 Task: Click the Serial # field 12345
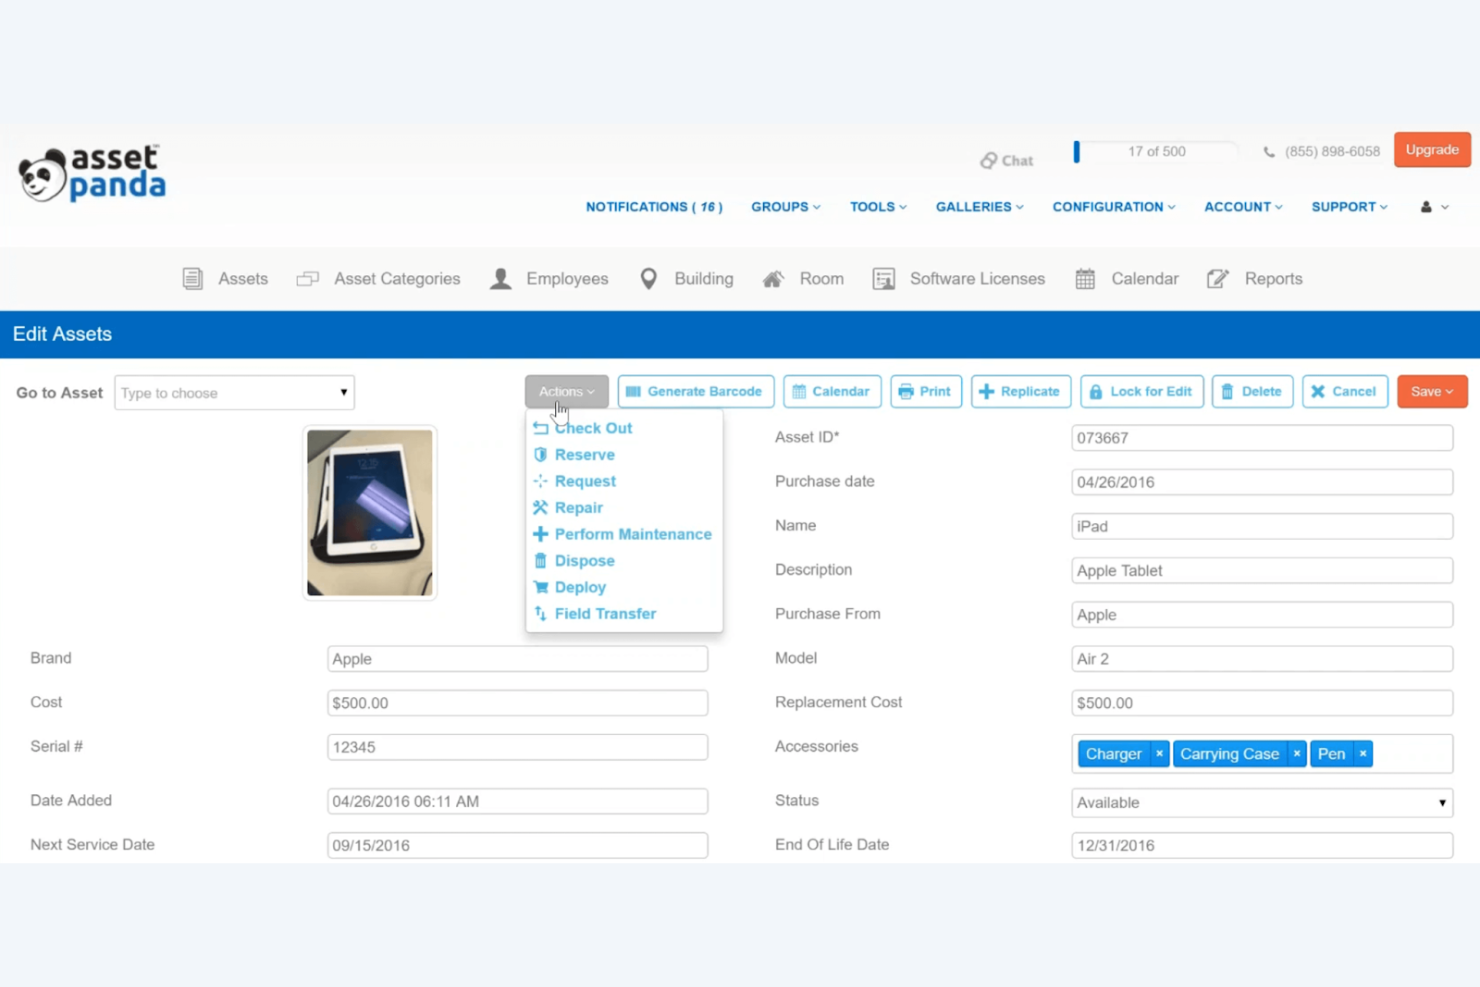[x=517, y=747]
